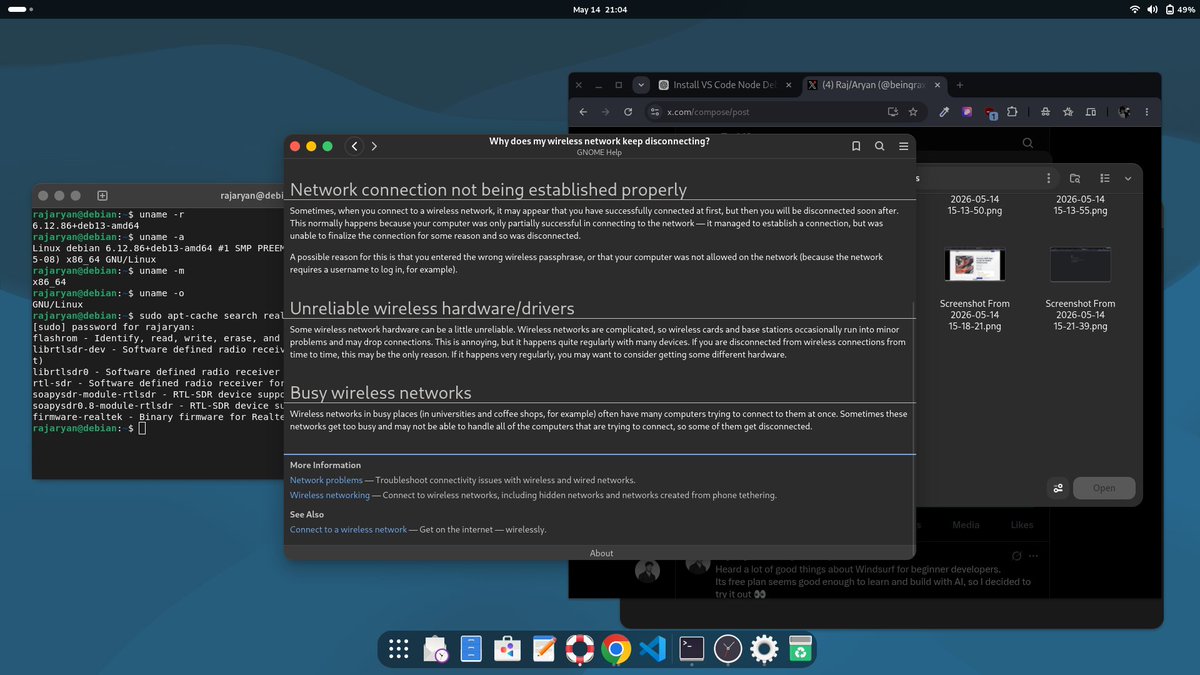The width and height of the screenshot is (1200, 675).
Task: Open new tab button in terminal
Action: pos(102,196)
